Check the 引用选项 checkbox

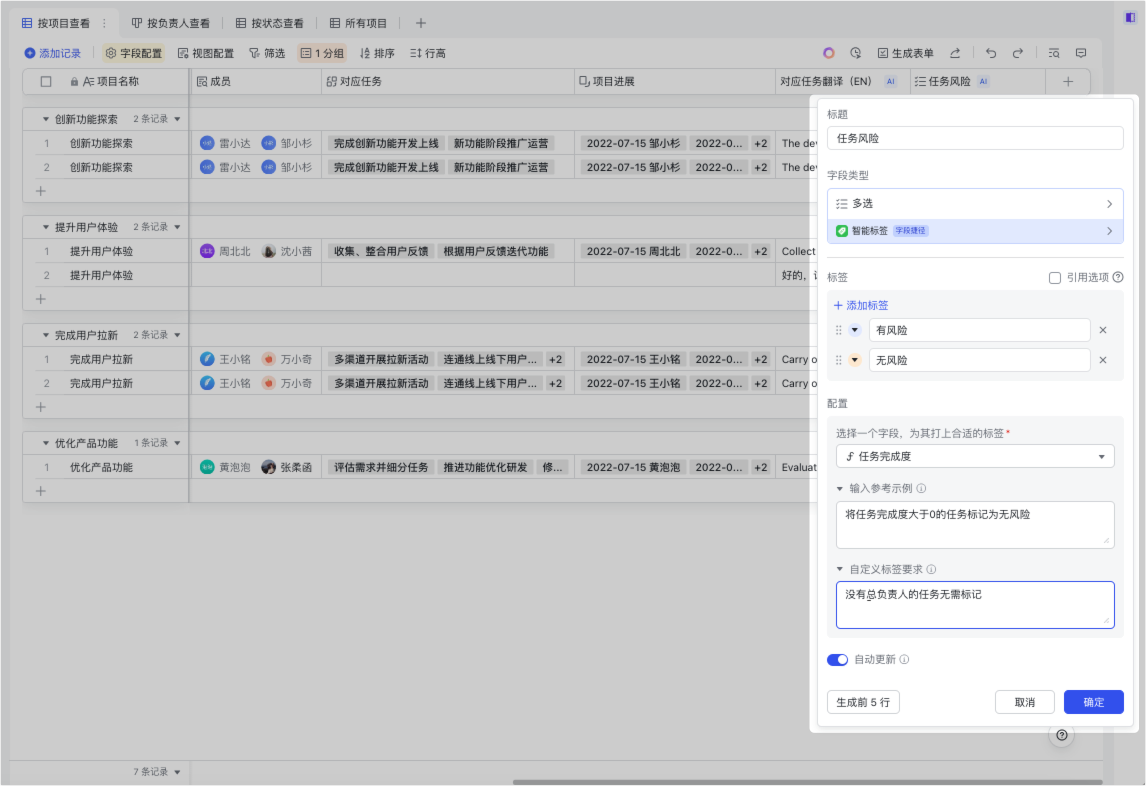pyautogui.click(x=1055, y=278)
